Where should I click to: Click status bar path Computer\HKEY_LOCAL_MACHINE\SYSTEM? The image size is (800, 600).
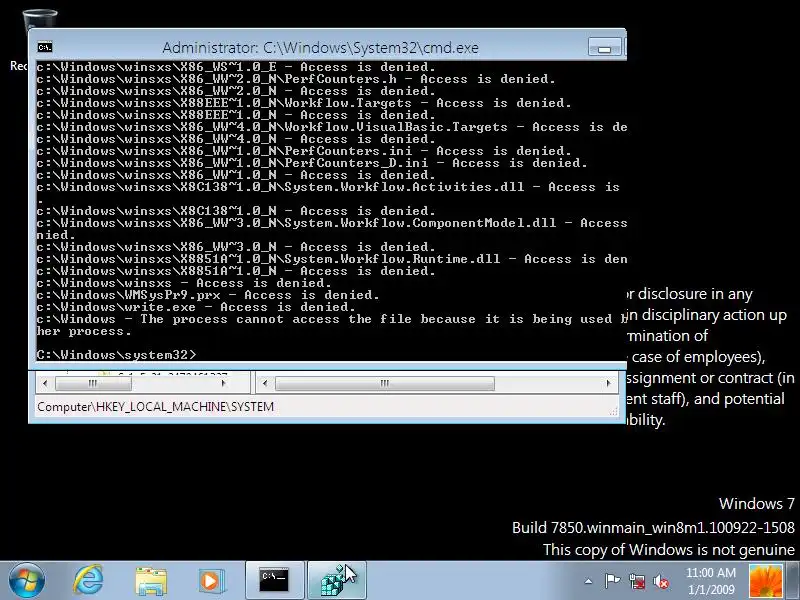coord(156,407)
